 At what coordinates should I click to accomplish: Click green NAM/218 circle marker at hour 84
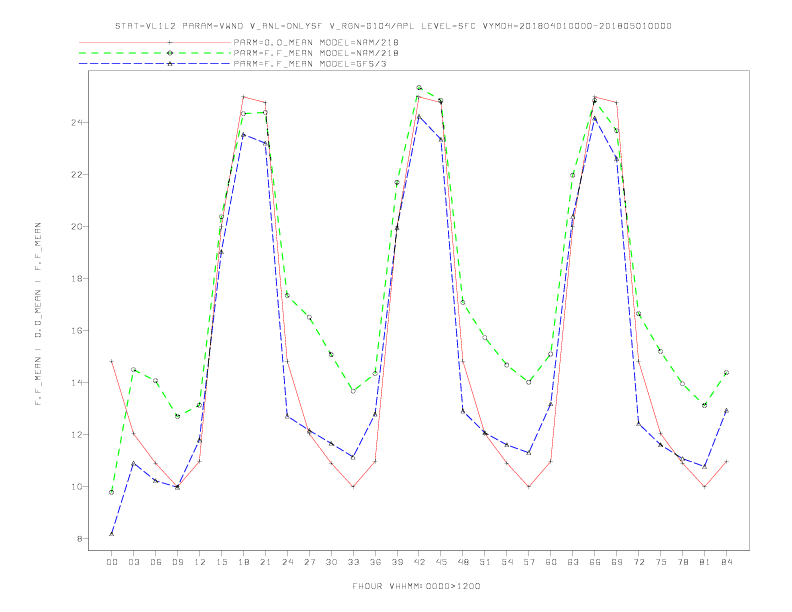click(726, 373)
